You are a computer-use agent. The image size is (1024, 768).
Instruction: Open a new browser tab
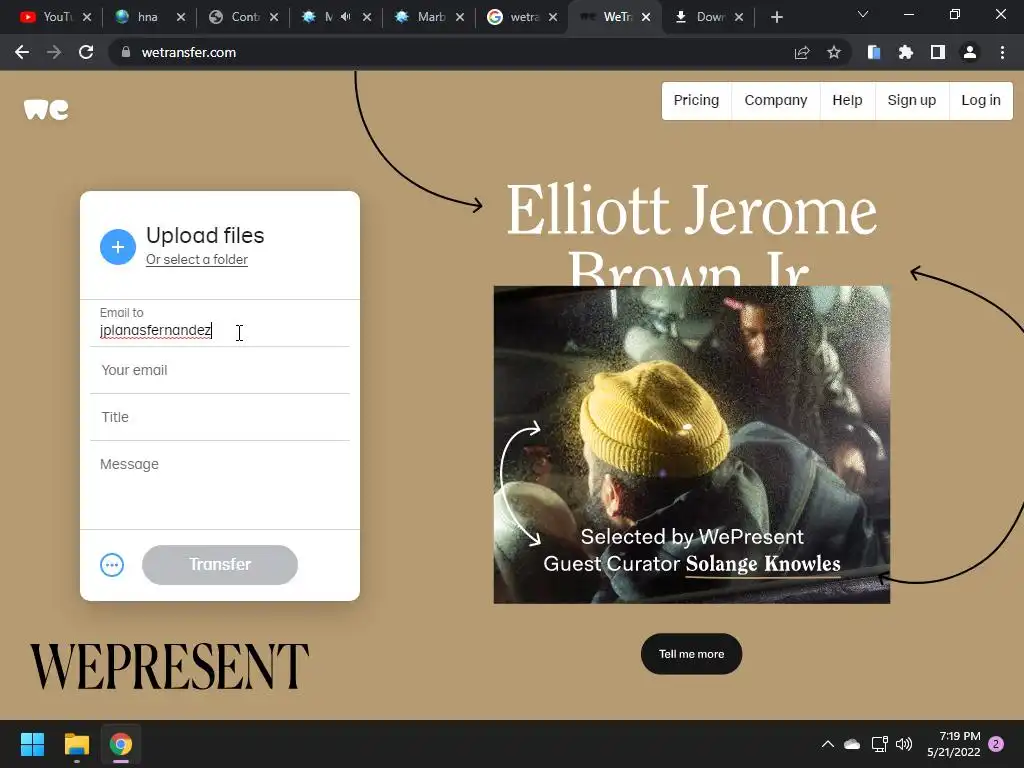[x=776, y=17]
